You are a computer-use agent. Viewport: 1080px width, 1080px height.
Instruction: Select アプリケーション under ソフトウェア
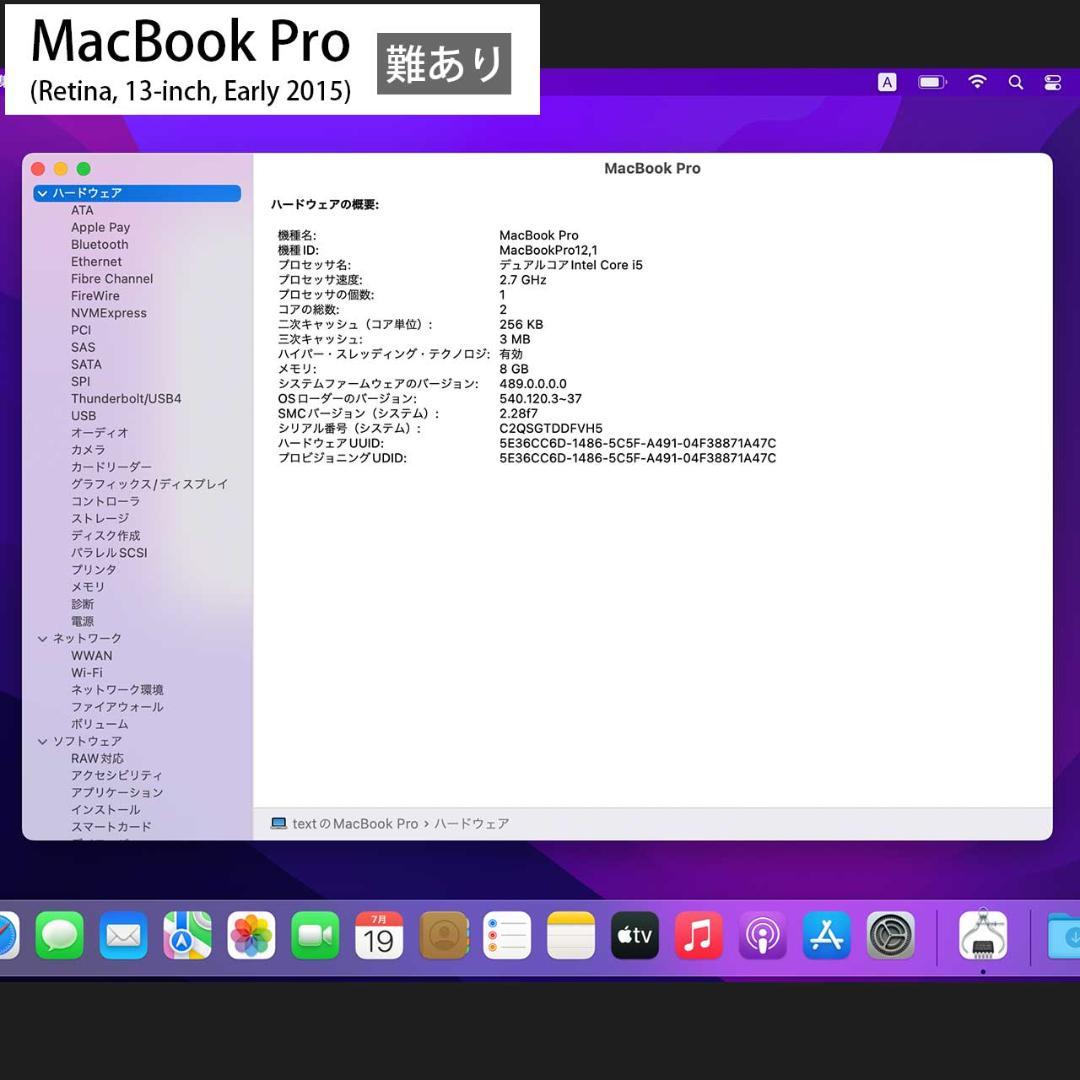coord(117,793)
